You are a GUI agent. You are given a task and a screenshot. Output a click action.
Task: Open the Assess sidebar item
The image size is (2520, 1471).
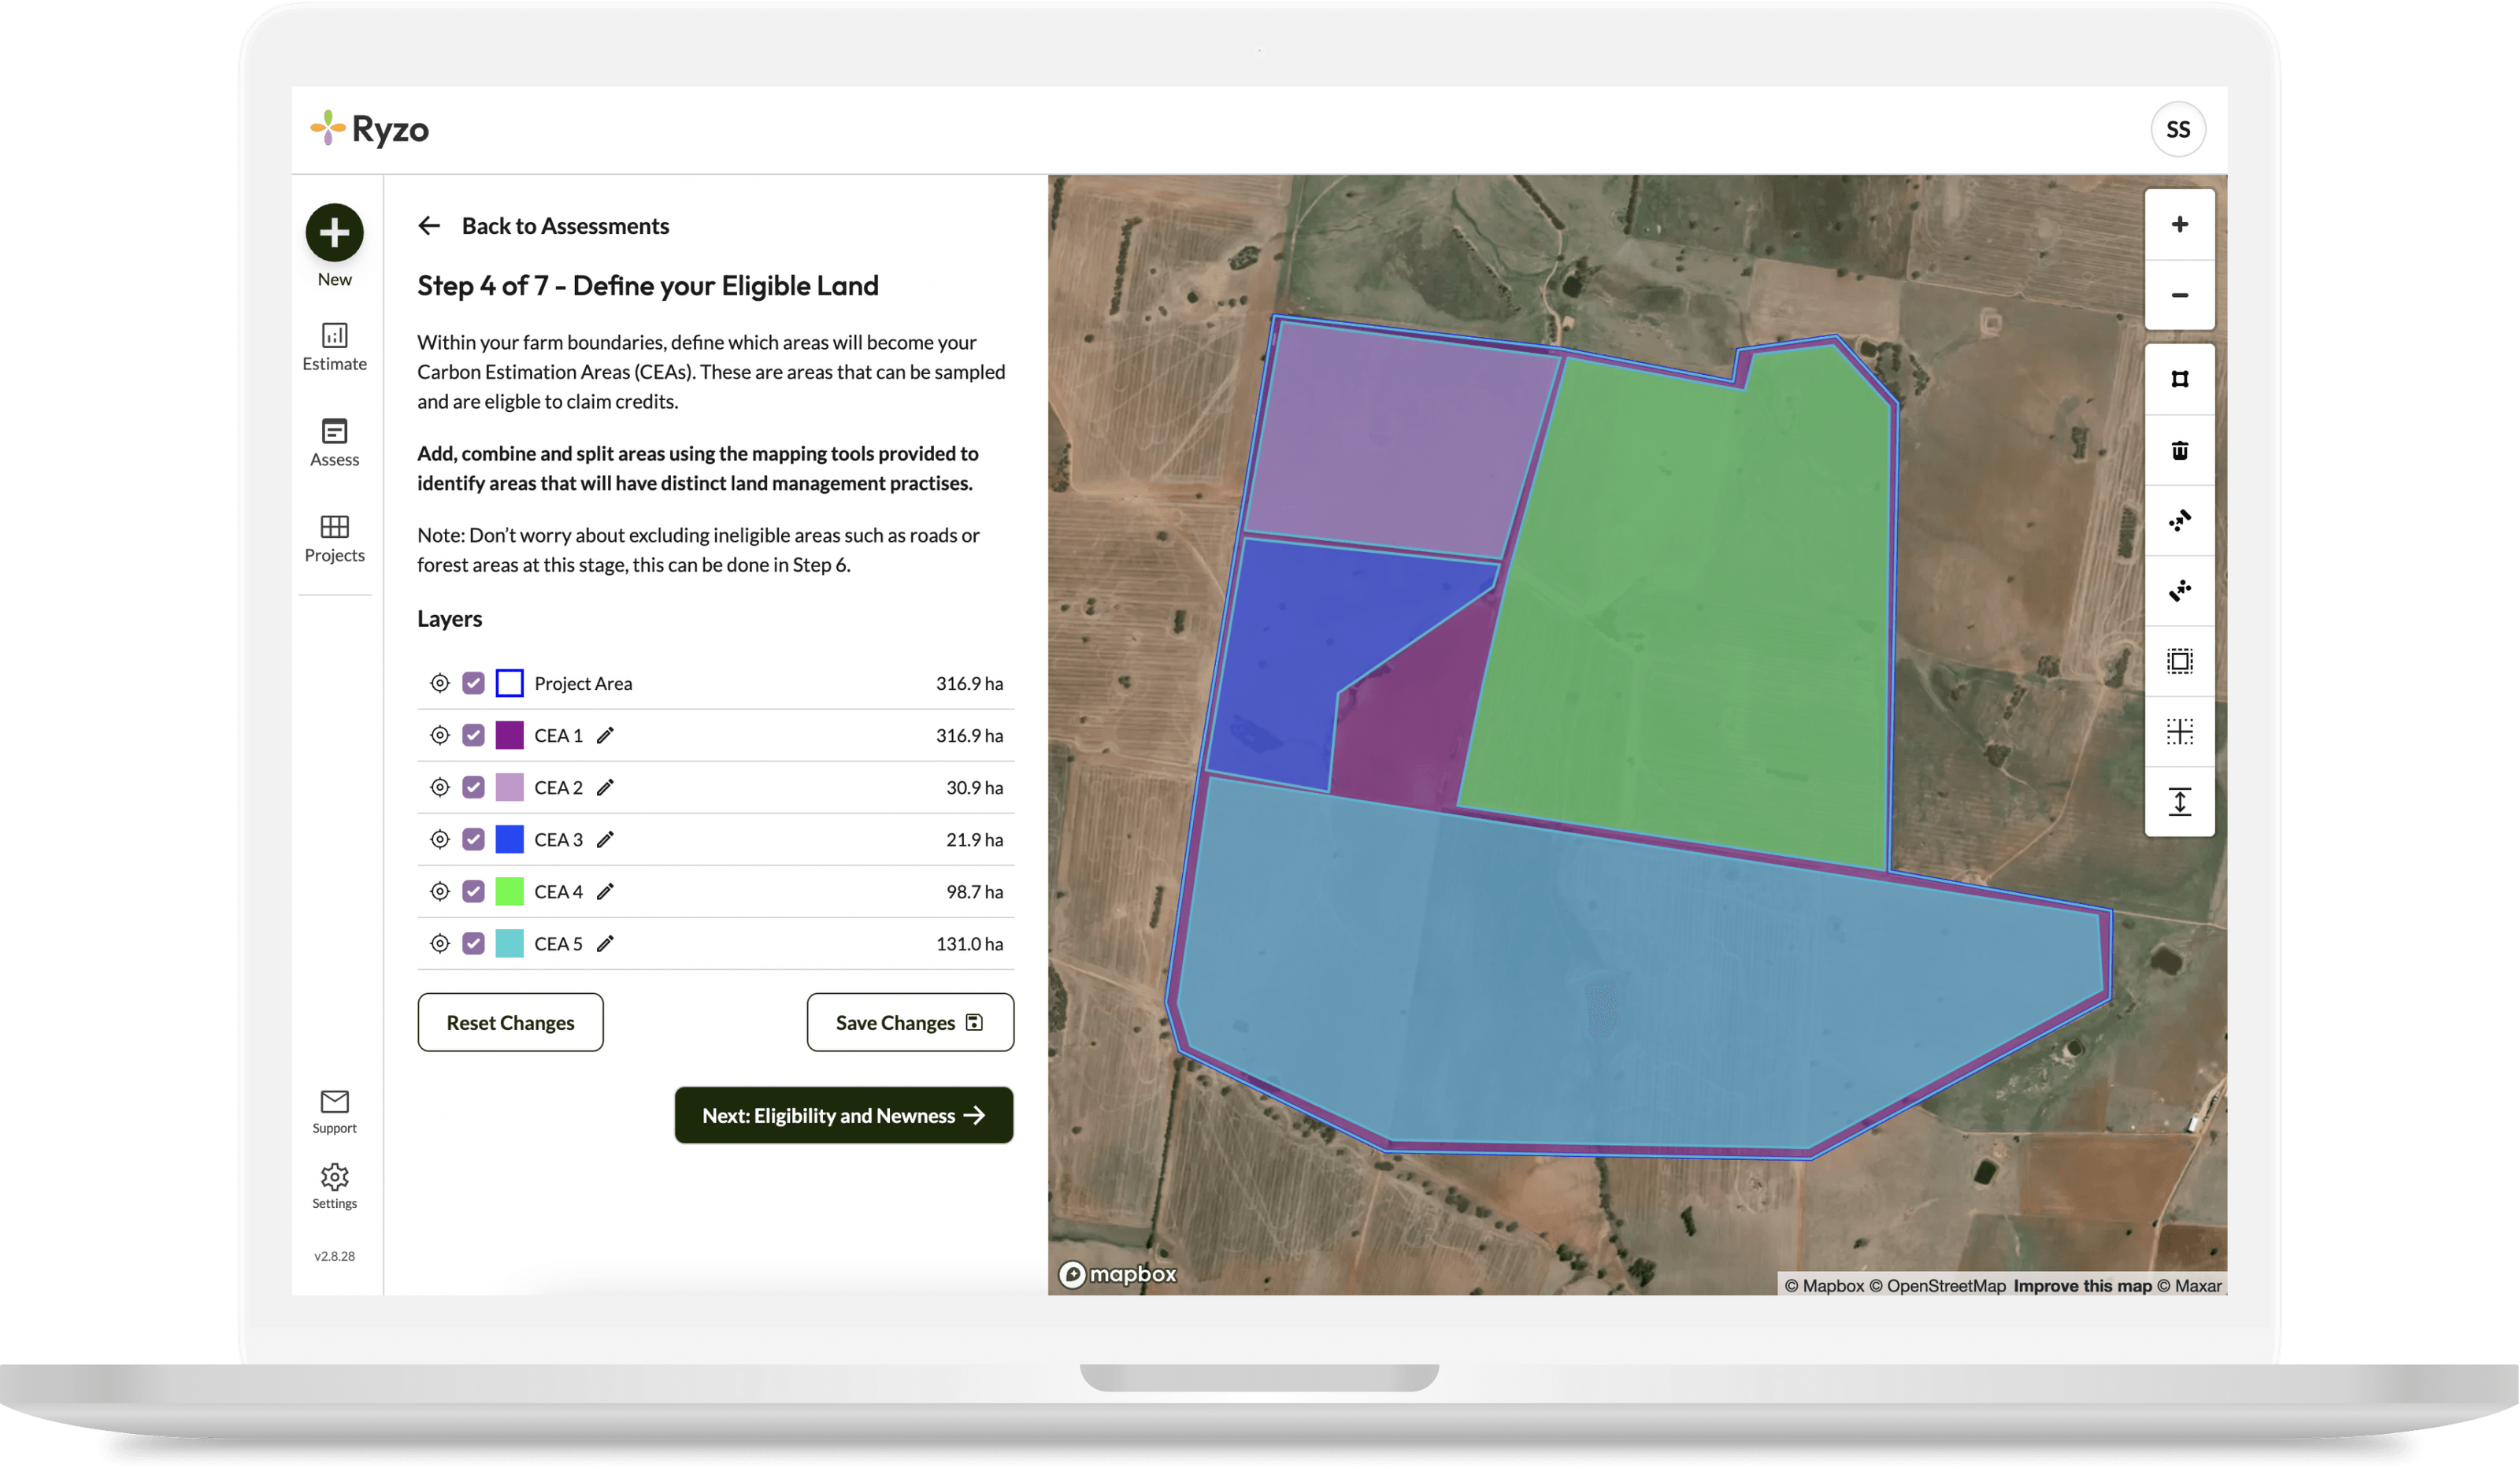coord(334,442)
